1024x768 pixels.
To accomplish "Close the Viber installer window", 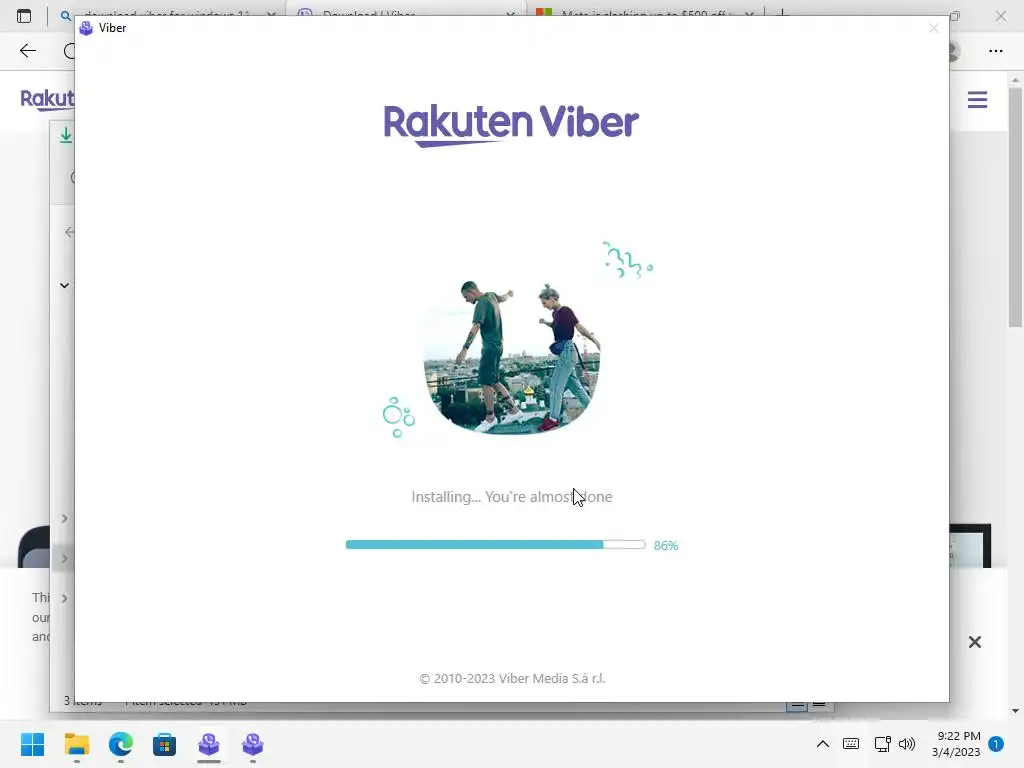I will [x=934, y=28].
